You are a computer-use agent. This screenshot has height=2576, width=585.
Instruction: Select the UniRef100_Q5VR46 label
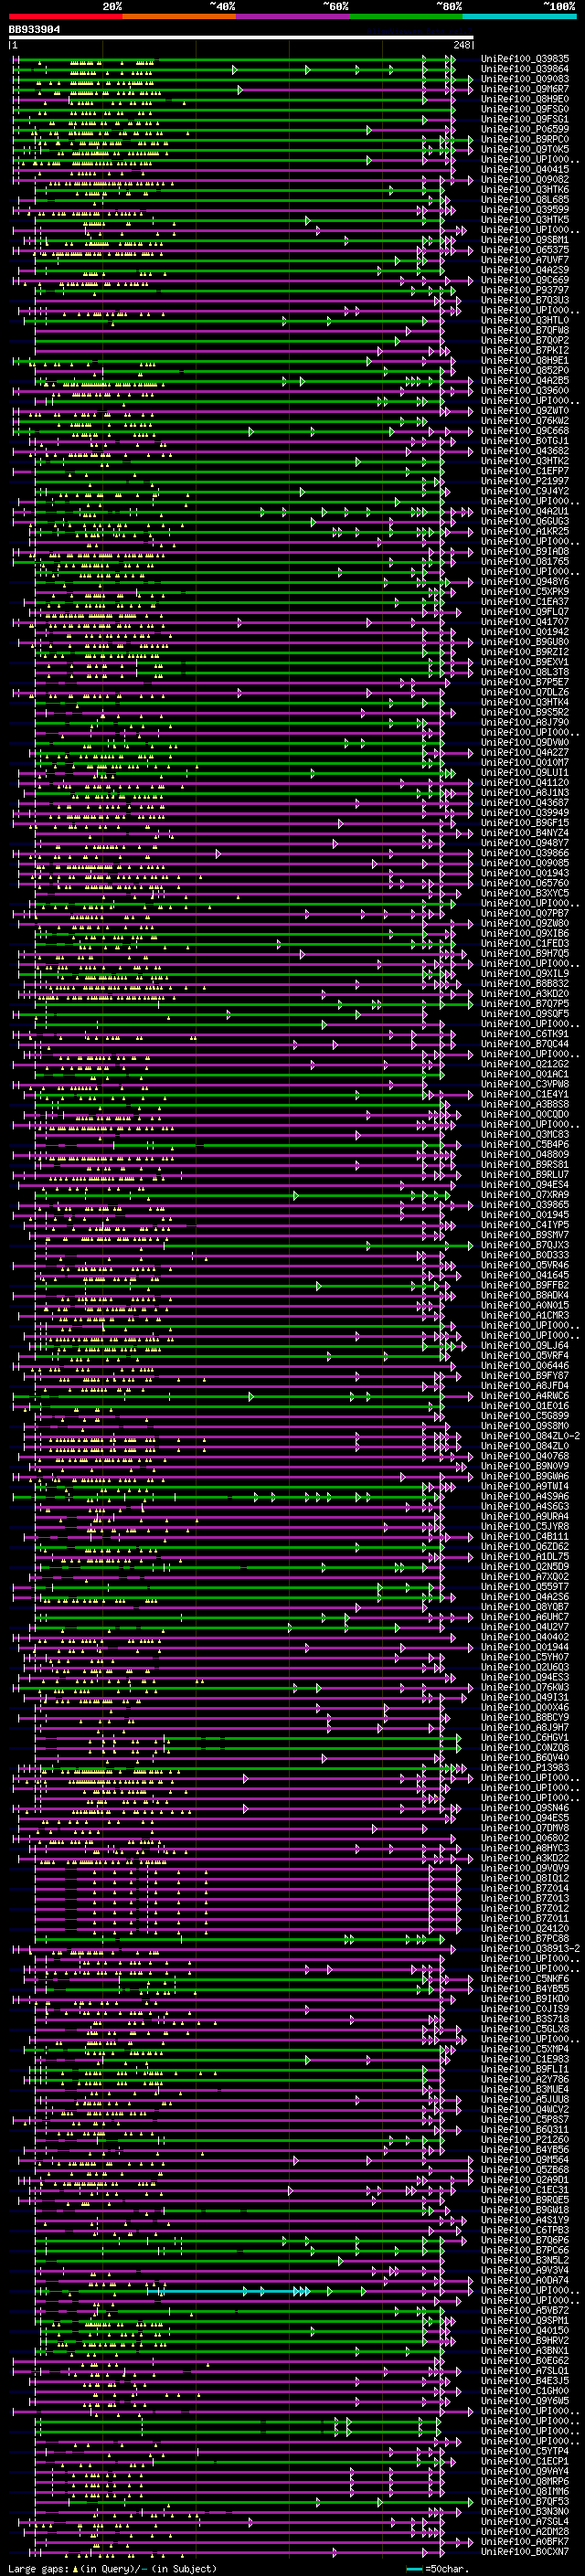tap(525, 1265)
